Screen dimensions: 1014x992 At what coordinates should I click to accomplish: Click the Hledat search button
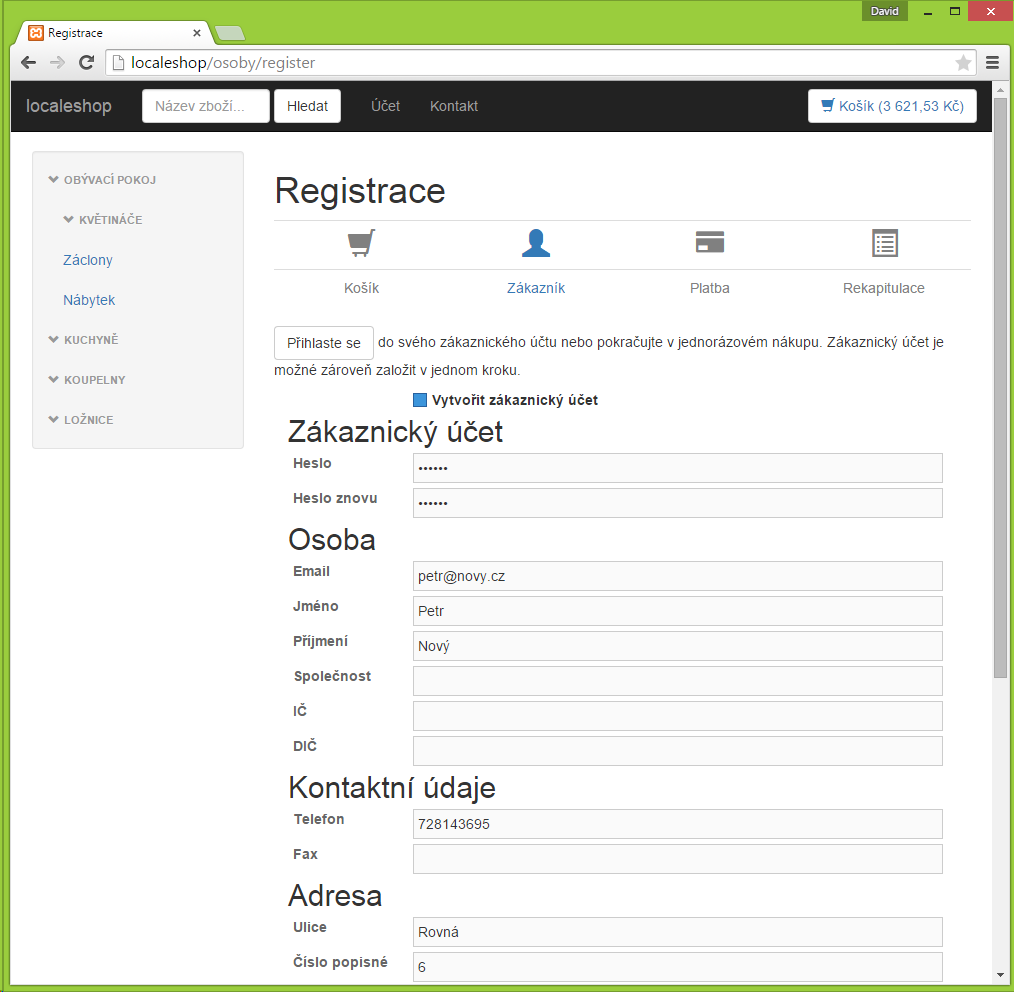[308, 106]
